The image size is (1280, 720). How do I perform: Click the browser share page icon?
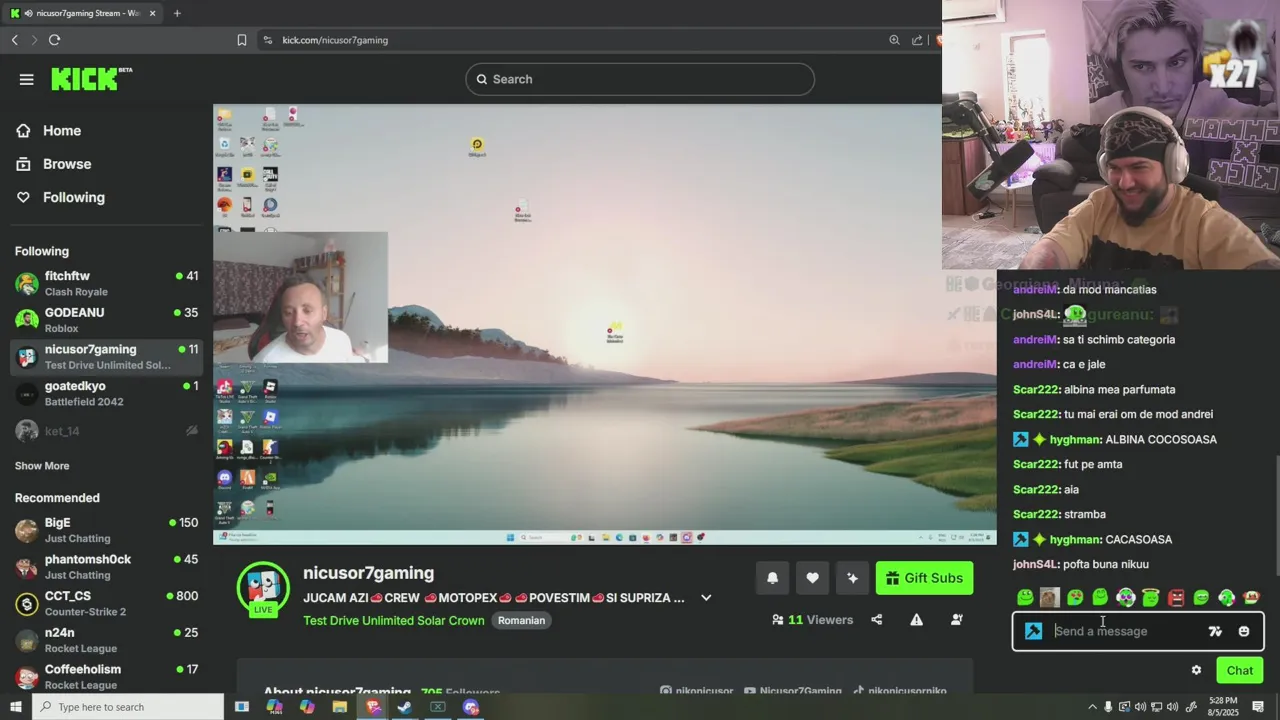click(917, 40)
